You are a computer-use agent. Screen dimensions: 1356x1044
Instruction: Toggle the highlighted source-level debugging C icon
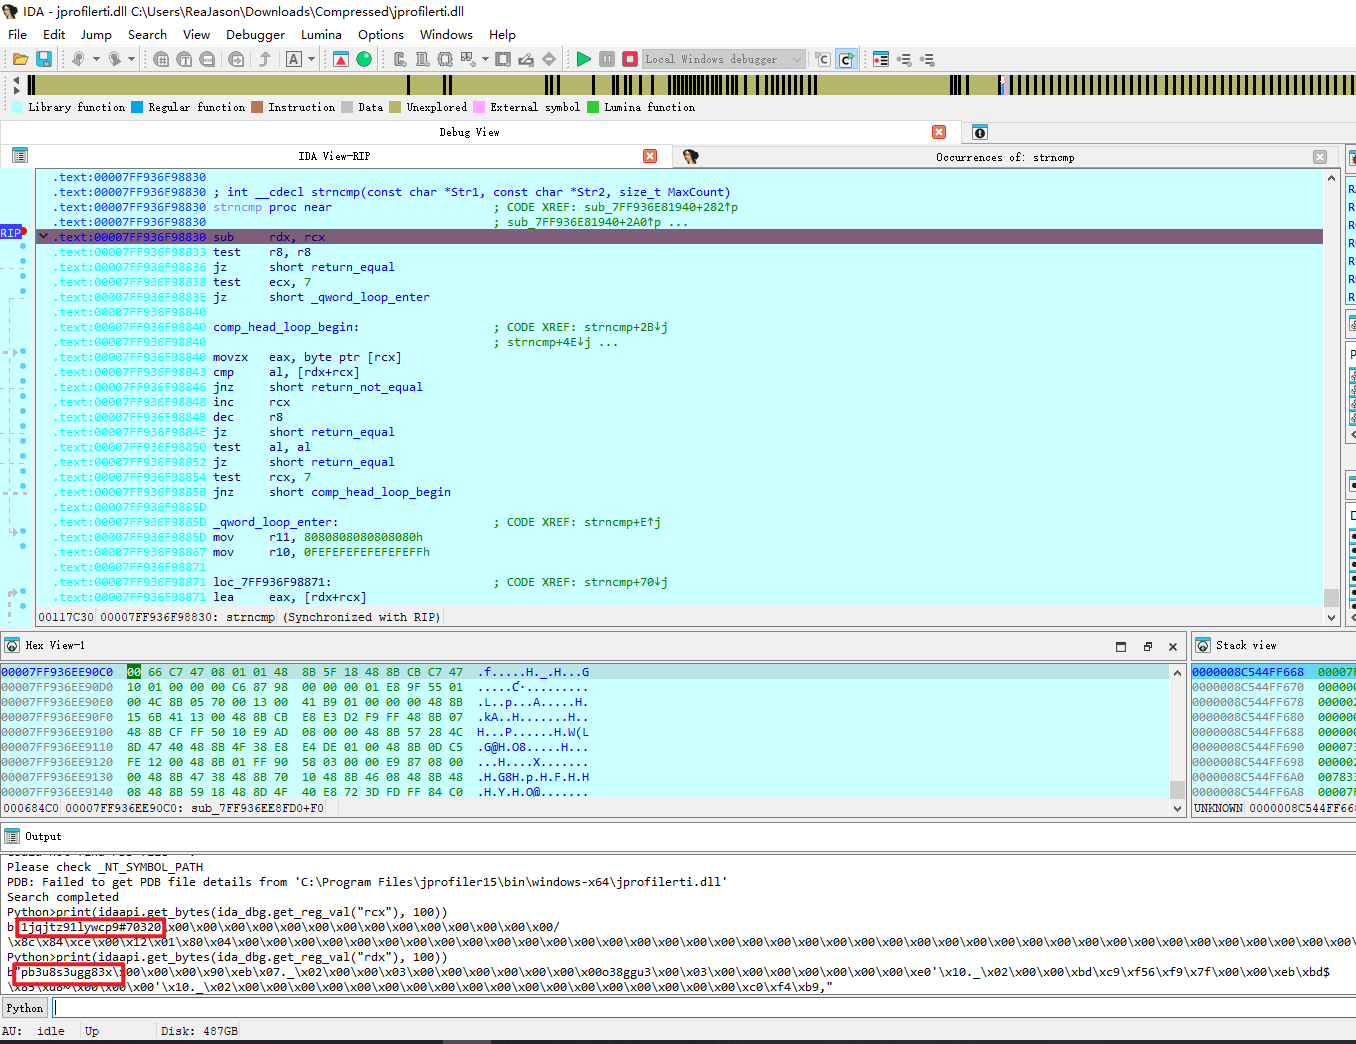pos(846,59)
